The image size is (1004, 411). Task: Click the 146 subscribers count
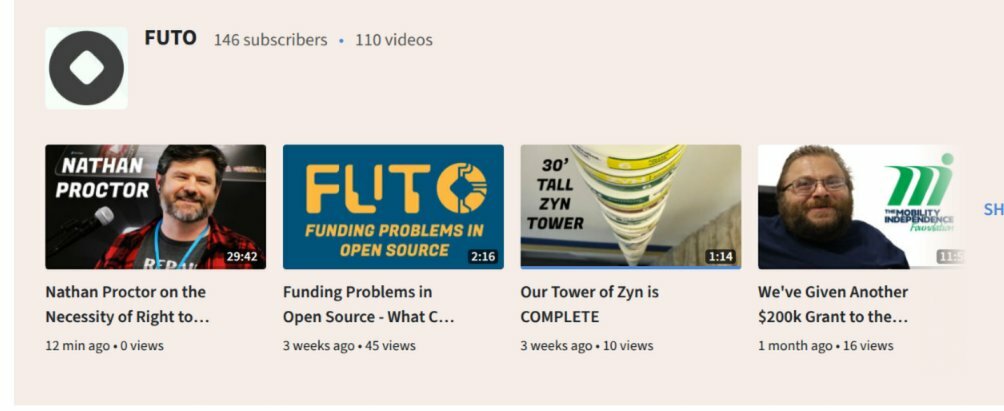(270, 40)
